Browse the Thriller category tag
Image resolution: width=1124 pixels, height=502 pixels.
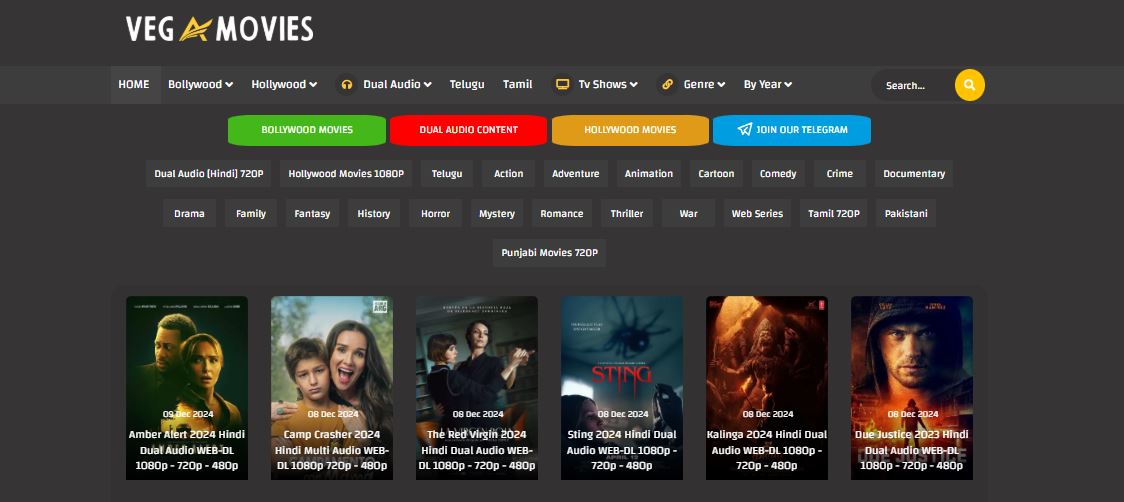pyautogui.click(x=627, y=214)
